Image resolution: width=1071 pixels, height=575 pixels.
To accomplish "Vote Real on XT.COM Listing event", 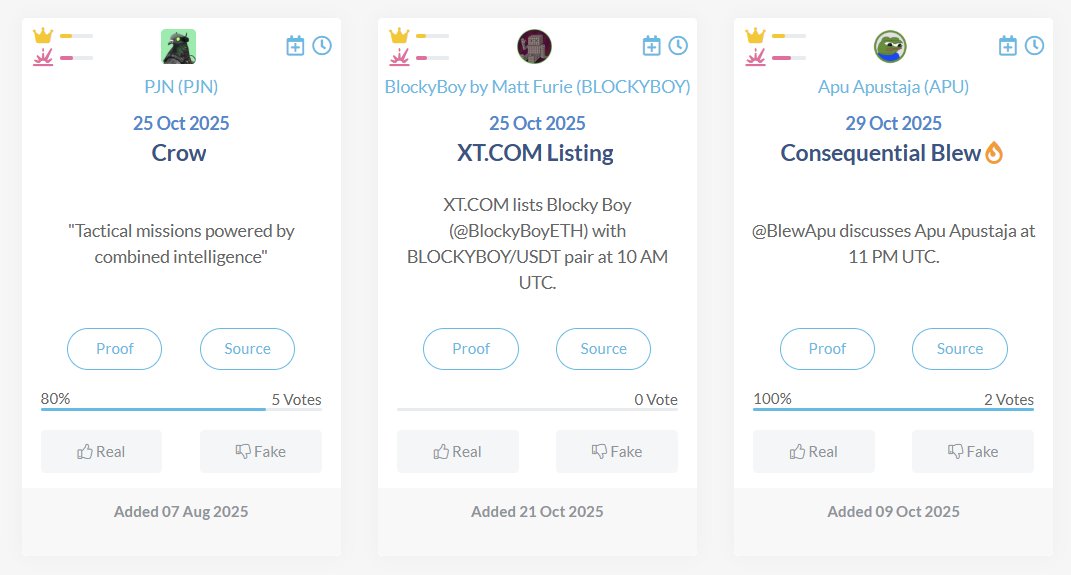I will click(457, 452).
